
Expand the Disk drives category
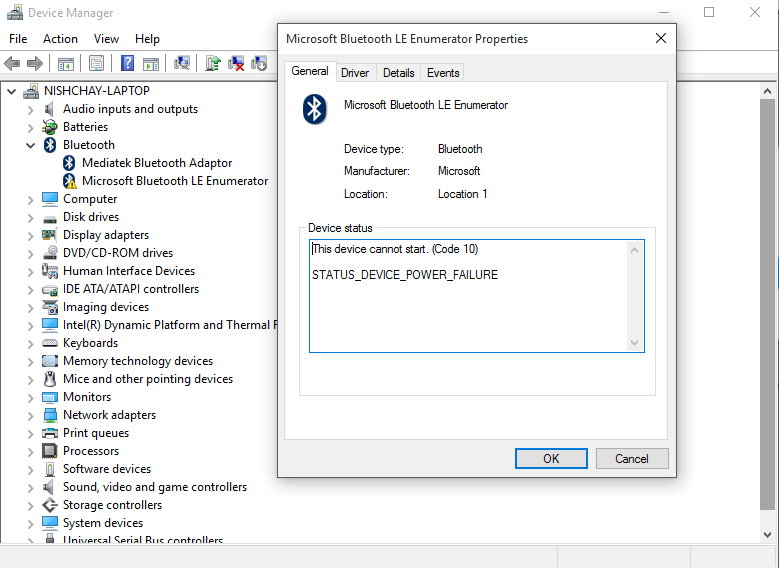[30, 218]
